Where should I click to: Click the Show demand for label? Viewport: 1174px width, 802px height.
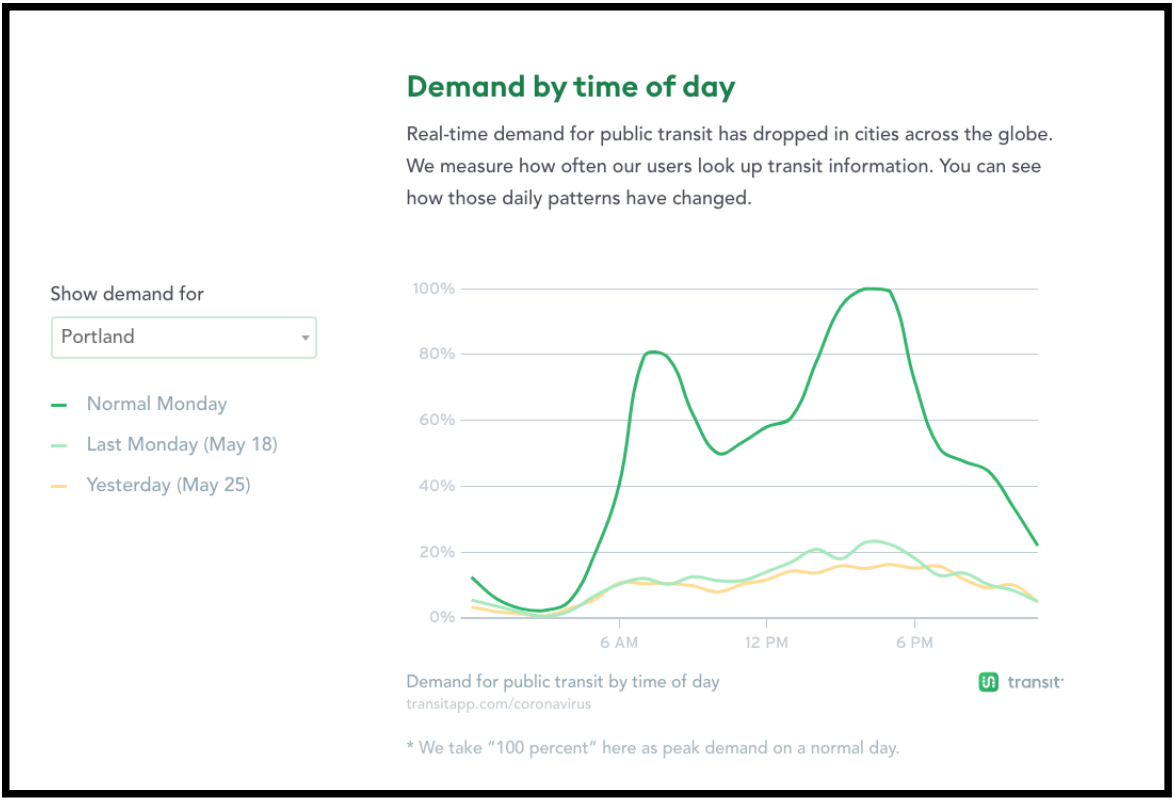[x=127, y=294]
